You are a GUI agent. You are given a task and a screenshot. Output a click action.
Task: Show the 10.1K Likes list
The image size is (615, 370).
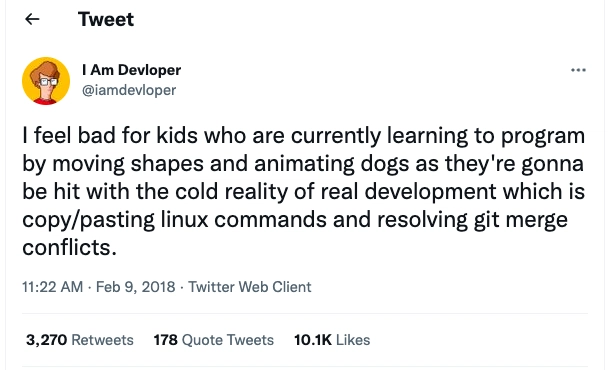[332, 340]
